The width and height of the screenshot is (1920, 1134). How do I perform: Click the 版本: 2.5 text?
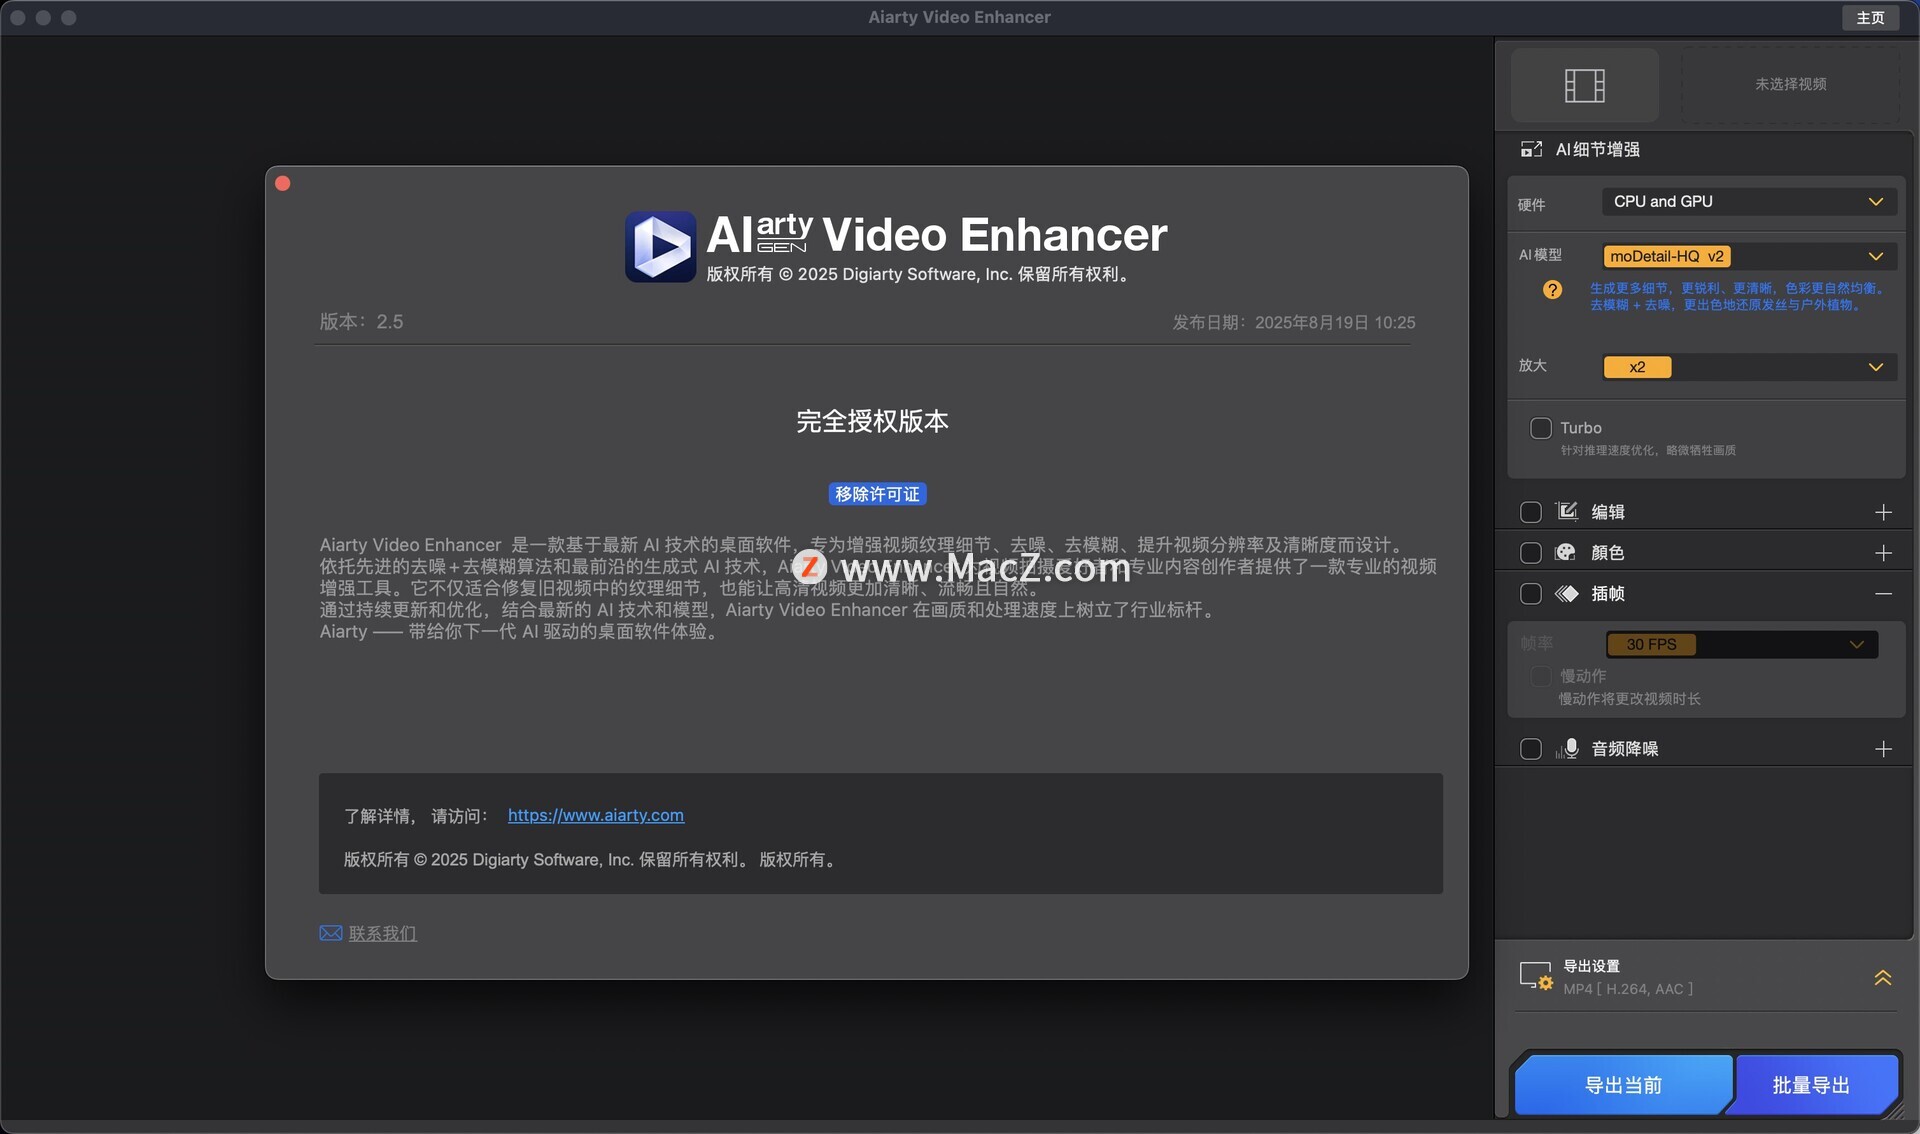point(361,322)
